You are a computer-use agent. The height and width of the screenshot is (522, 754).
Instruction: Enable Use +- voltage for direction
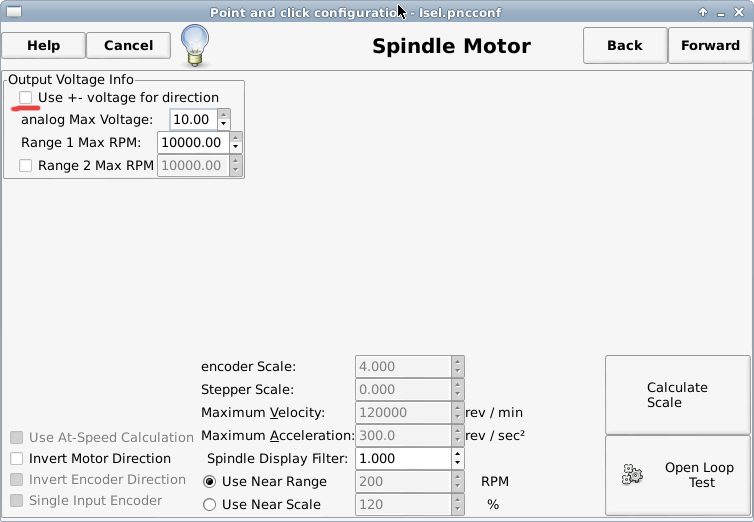pyautogui.click(x=25, y=98)
